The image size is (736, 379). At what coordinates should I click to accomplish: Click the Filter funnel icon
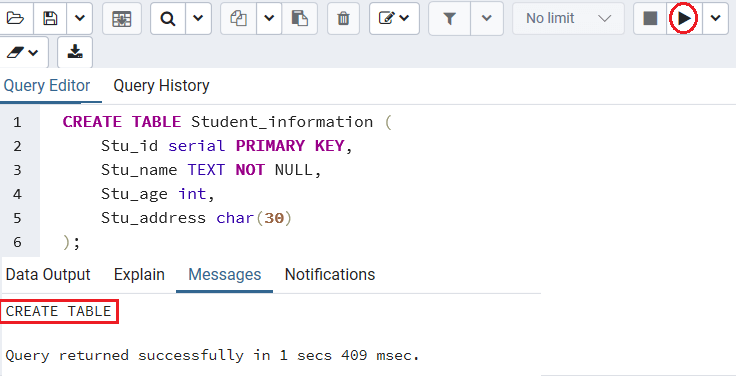[x=449, y=18]
